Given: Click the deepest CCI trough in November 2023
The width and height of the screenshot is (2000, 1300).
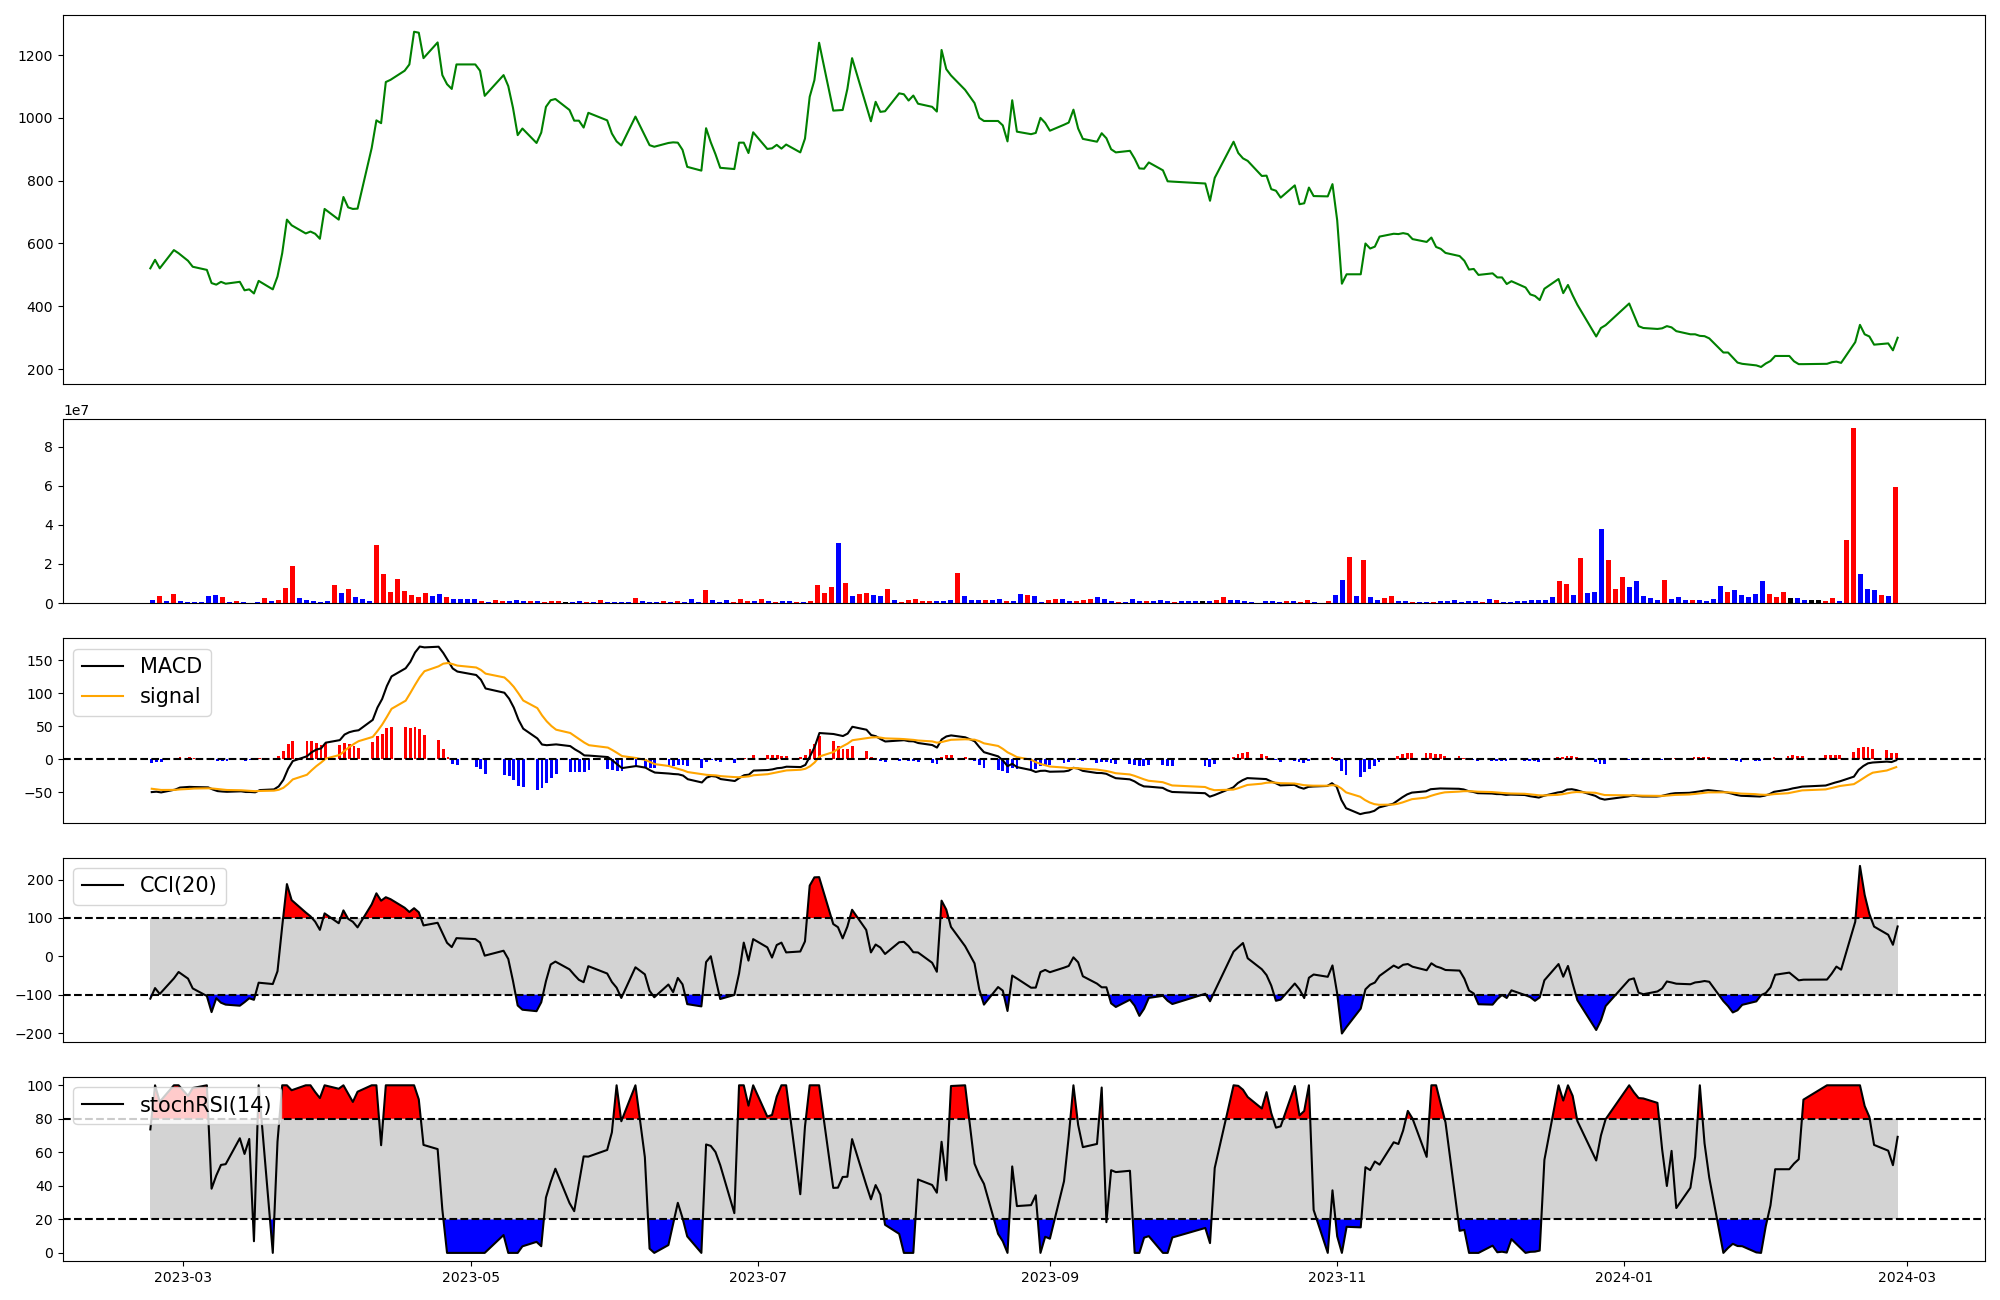Looking at the screenshot, I should click(x=1342, y=1032).
